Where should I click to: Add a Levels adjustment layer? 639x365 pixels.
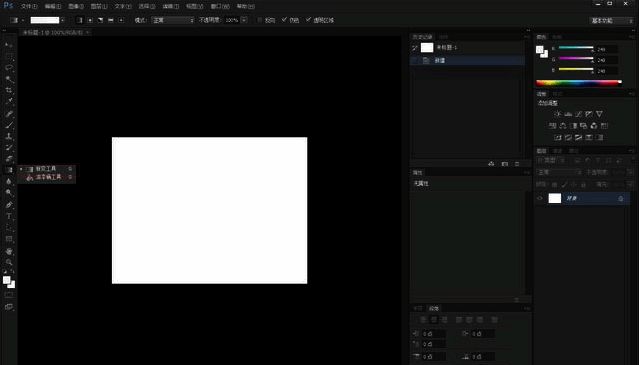(x=568, y=114)
